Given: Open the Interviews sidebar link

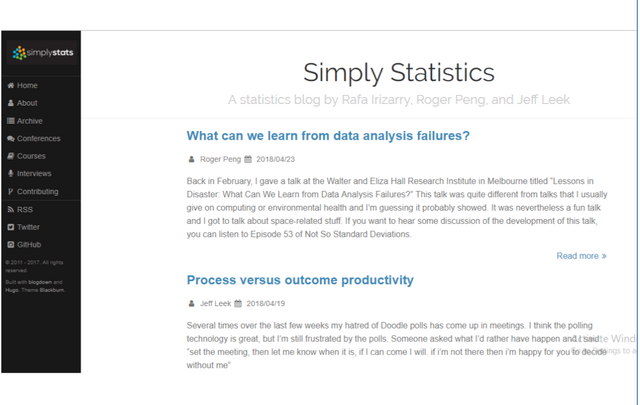Looking at the screenshot, I should tap(34, 173).
